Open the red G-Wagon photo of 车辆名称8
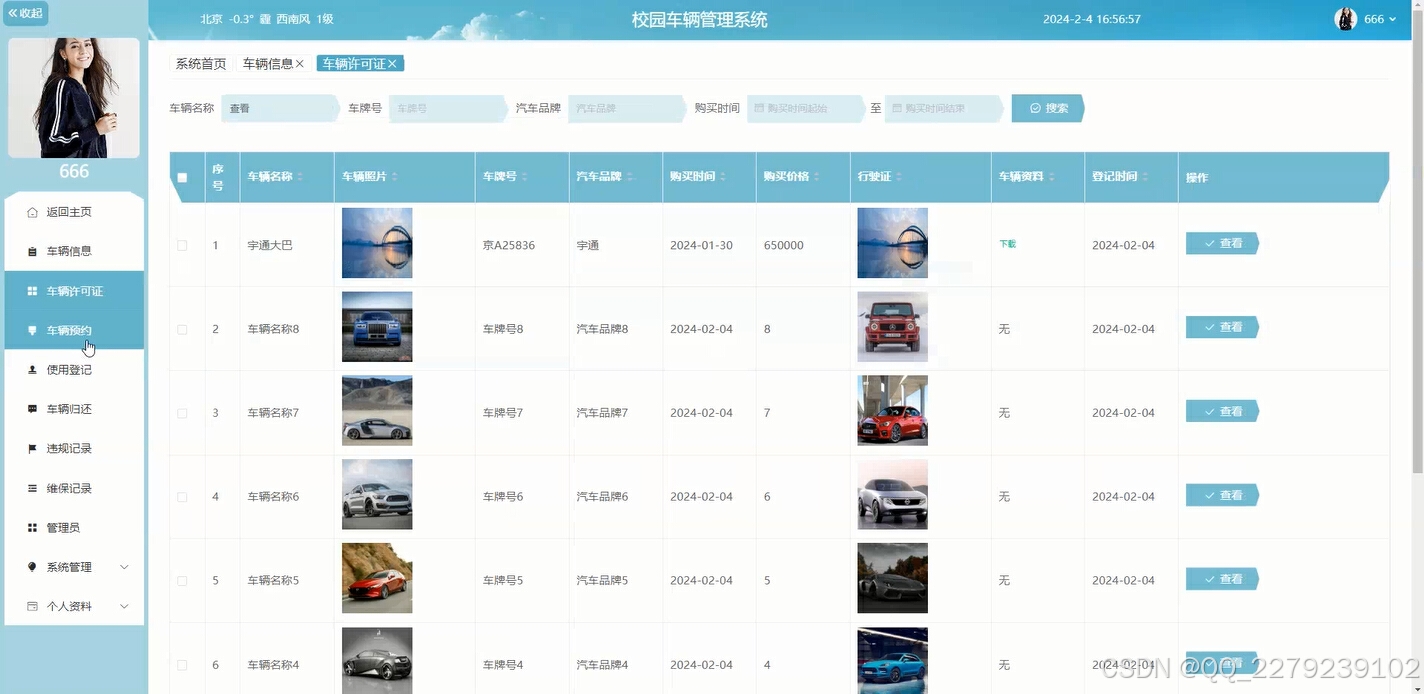 (892, 327)
